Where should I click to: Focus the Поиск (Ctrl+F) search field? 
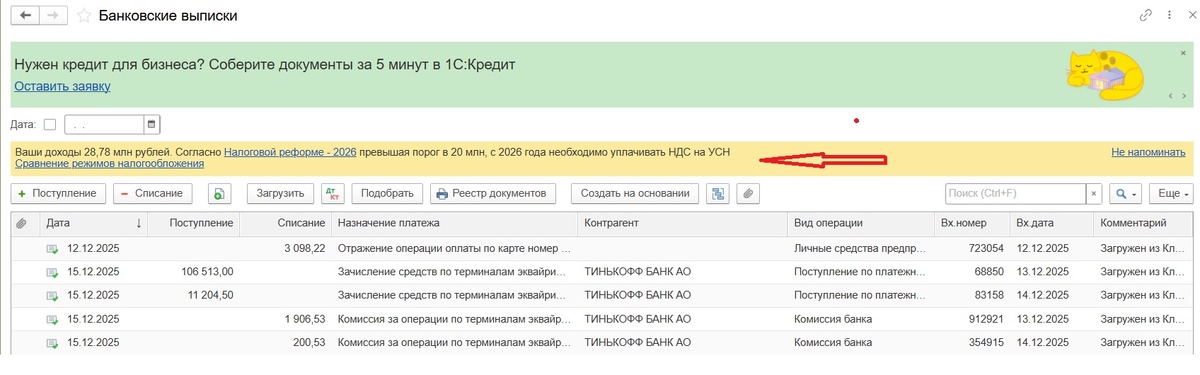[x=1015, y=193]
